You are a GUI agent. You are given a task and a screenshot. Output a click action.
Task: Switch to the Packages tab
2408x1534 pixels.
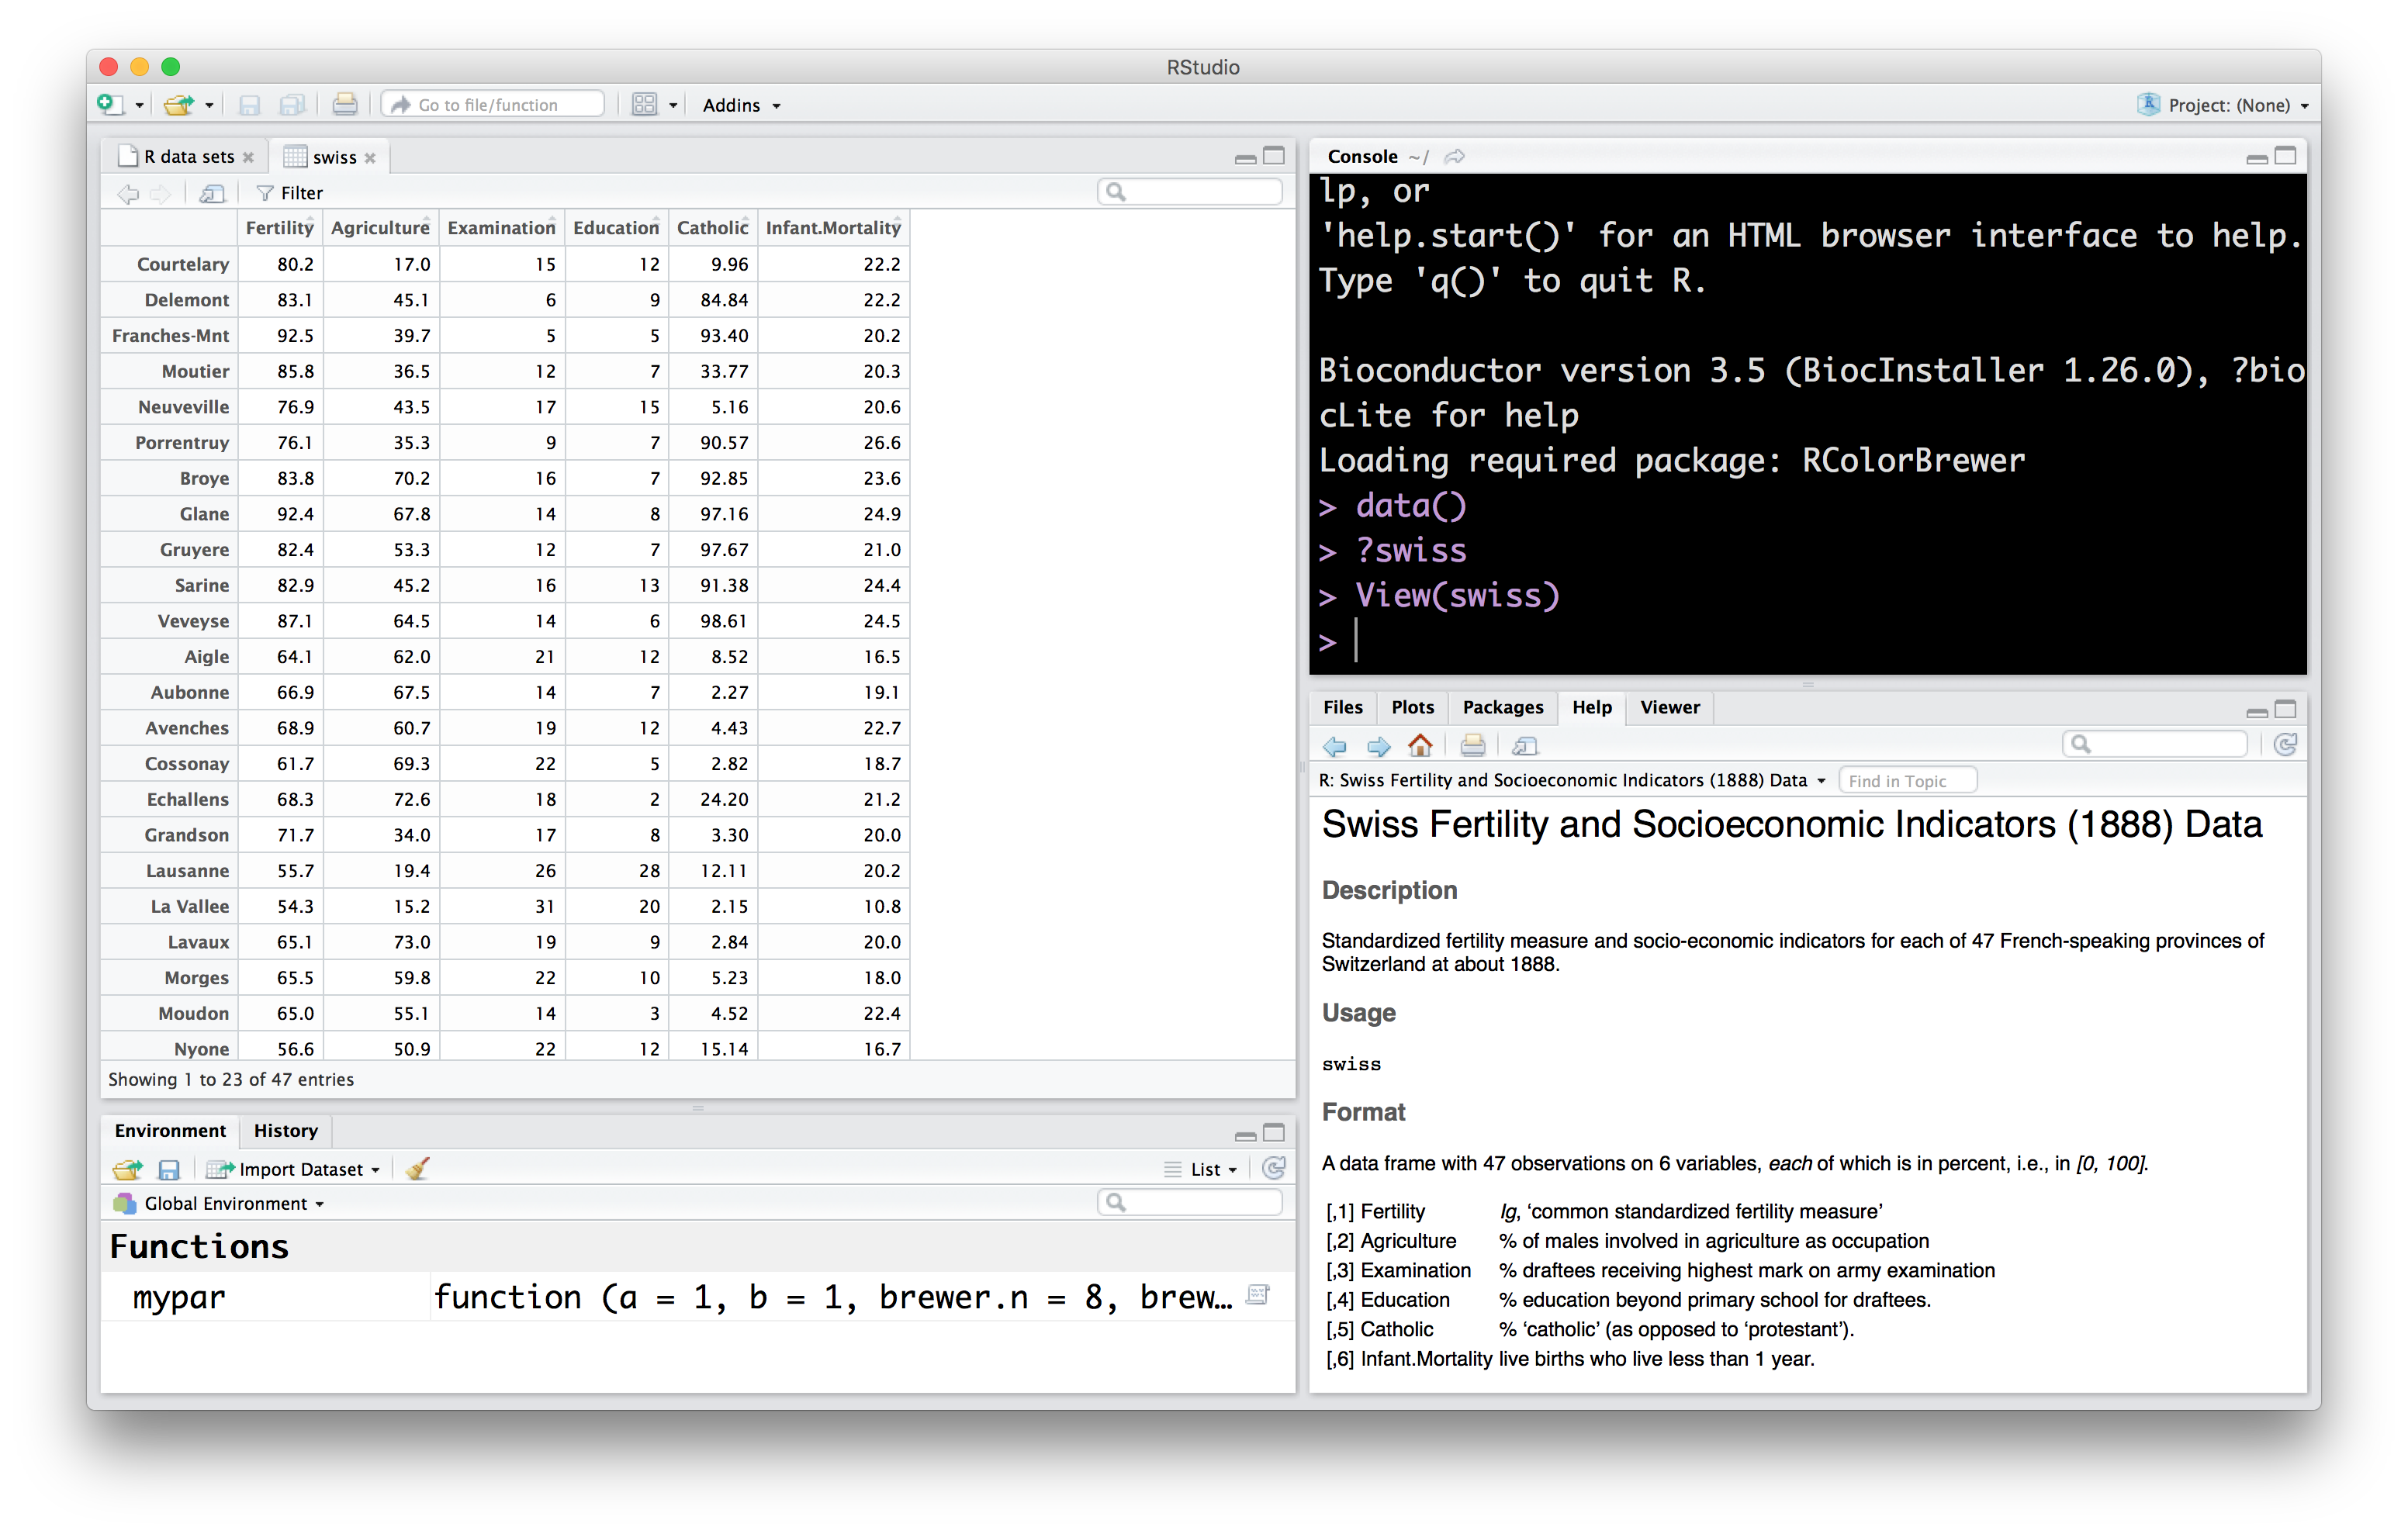1503,708
